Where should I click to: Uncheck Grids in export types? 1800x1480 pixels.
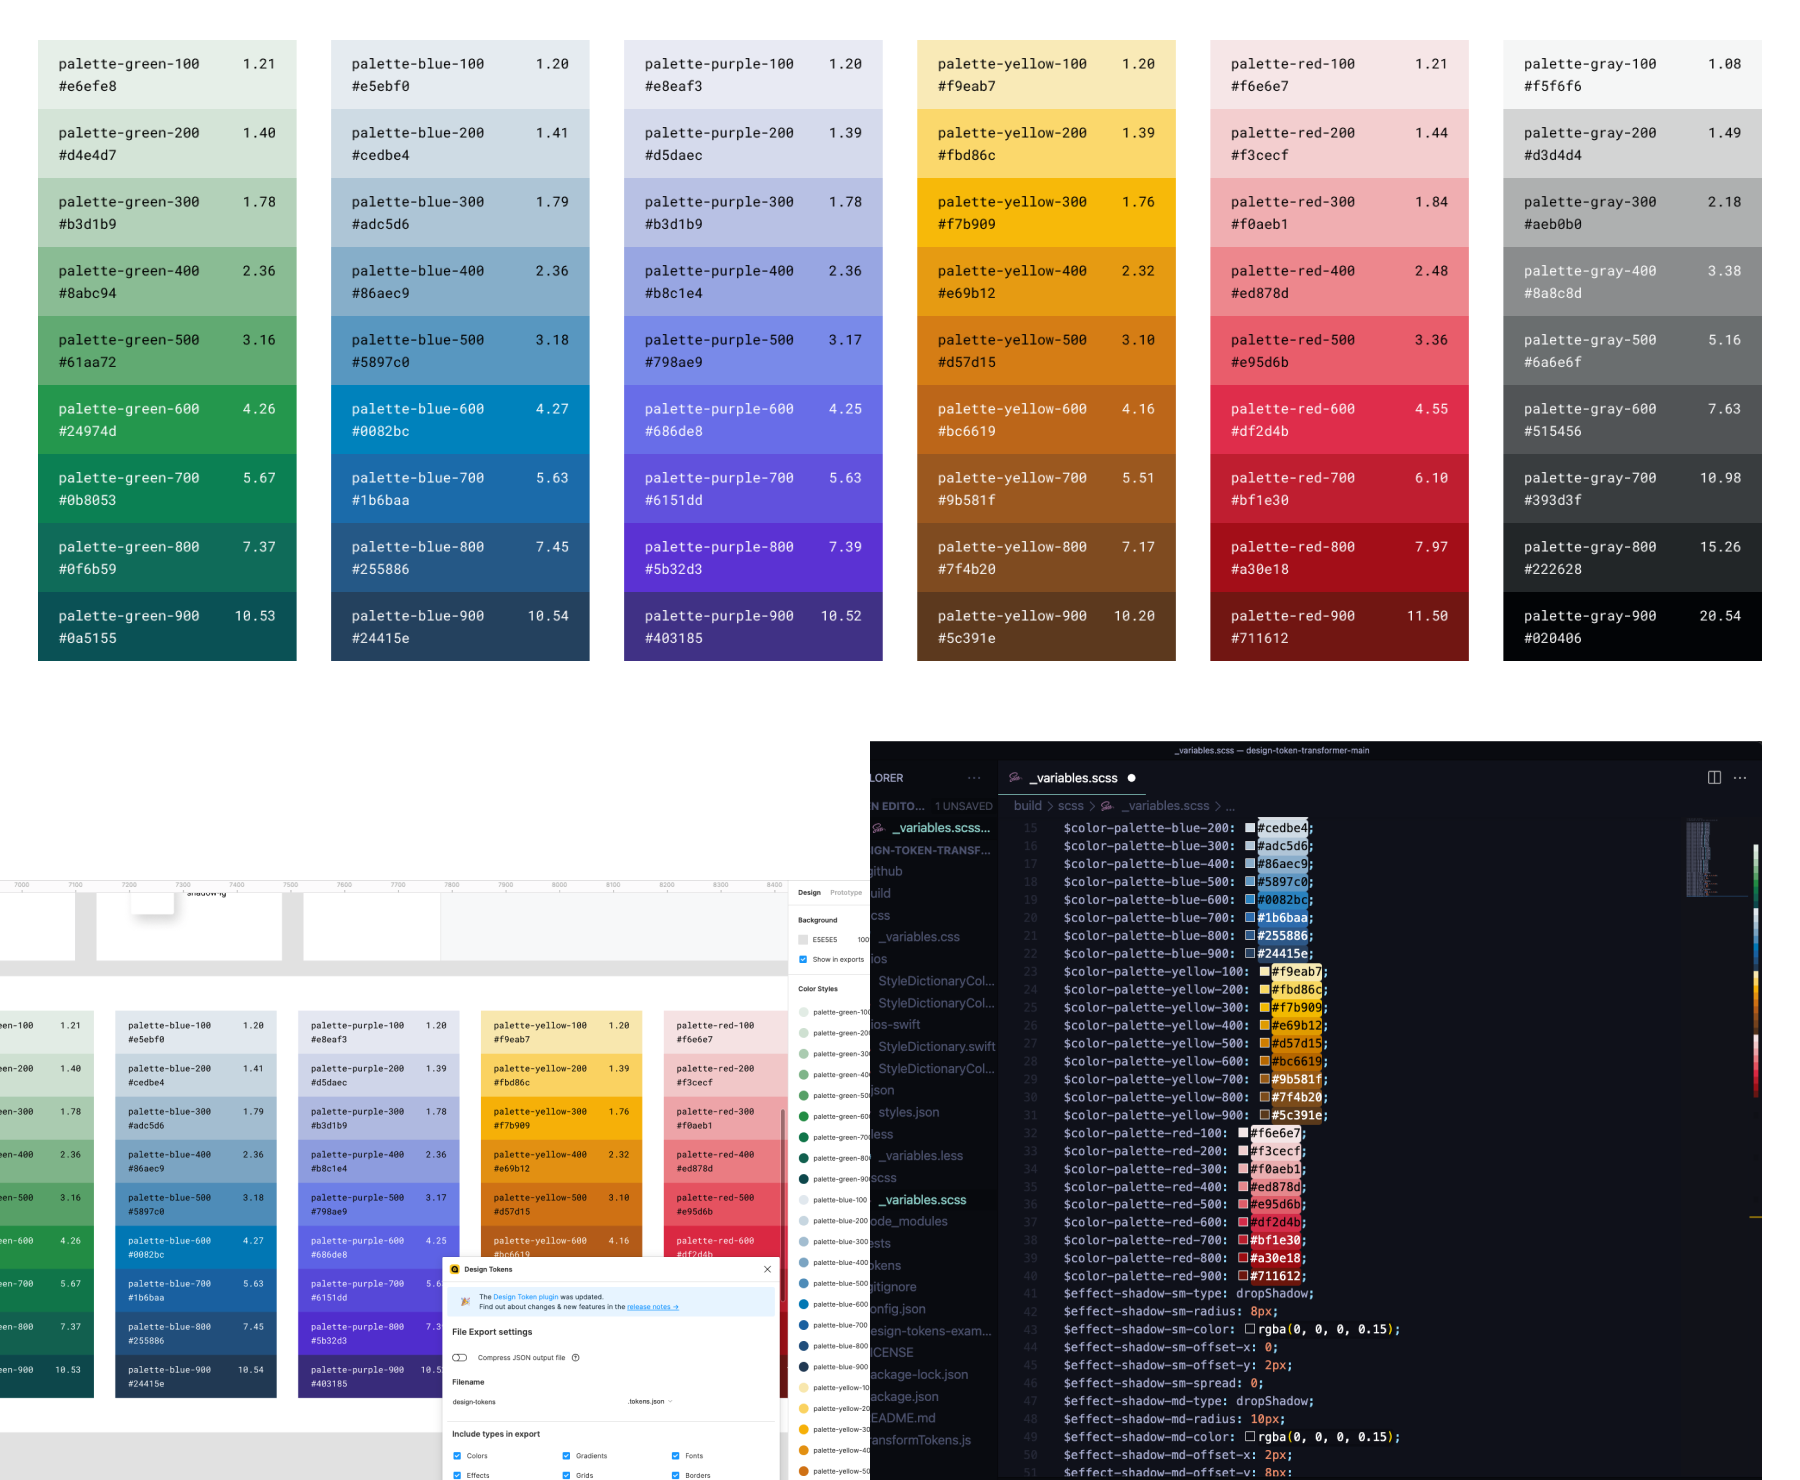(566, 1475)
